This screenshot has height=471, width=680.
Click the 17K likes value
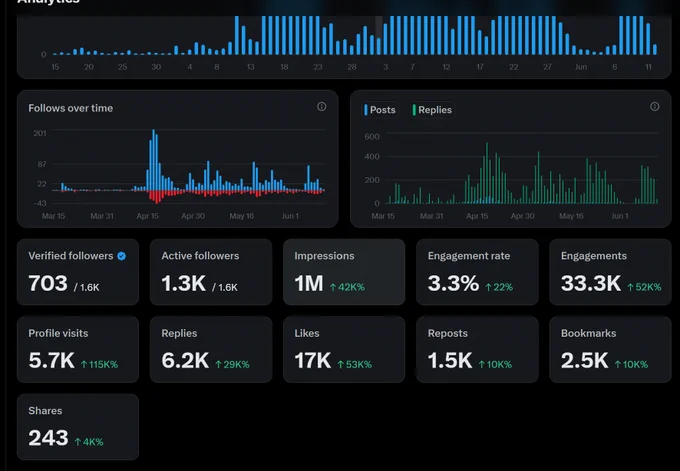coord(313,361)
